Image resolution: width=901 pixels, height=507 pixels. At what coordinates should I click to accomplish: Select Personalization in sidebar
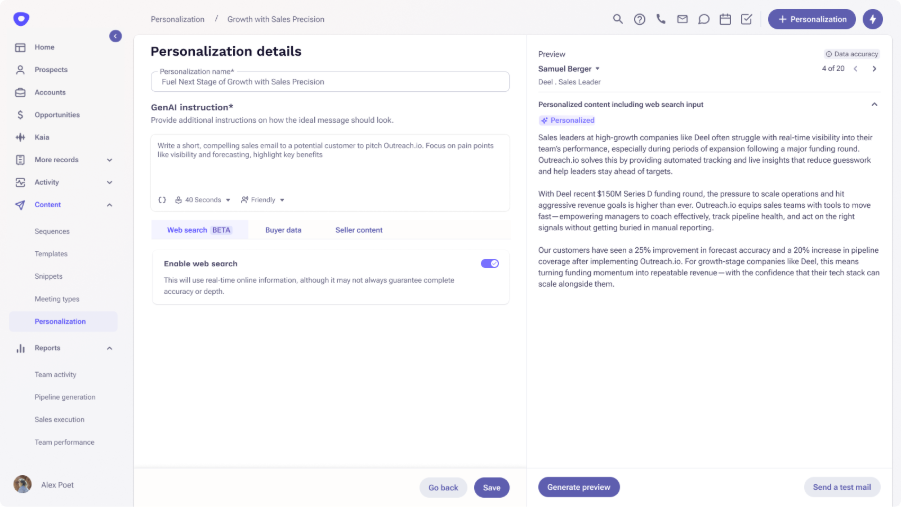[63, 321]
